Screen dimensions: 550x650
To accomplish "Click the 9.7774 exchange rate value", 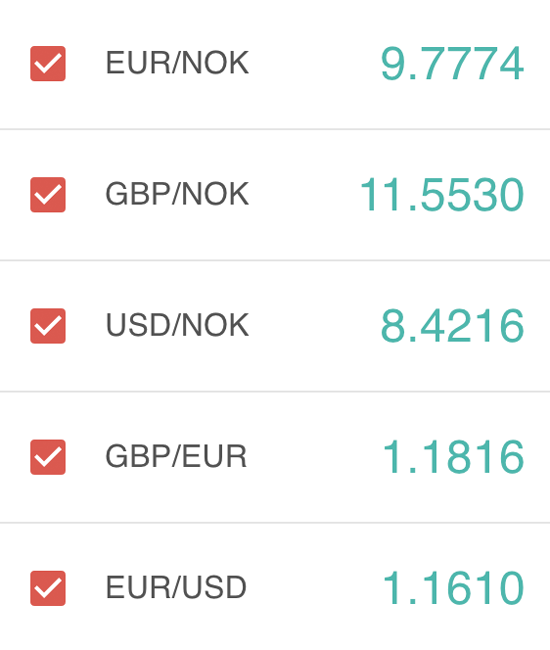I will [x=452, y=64].
